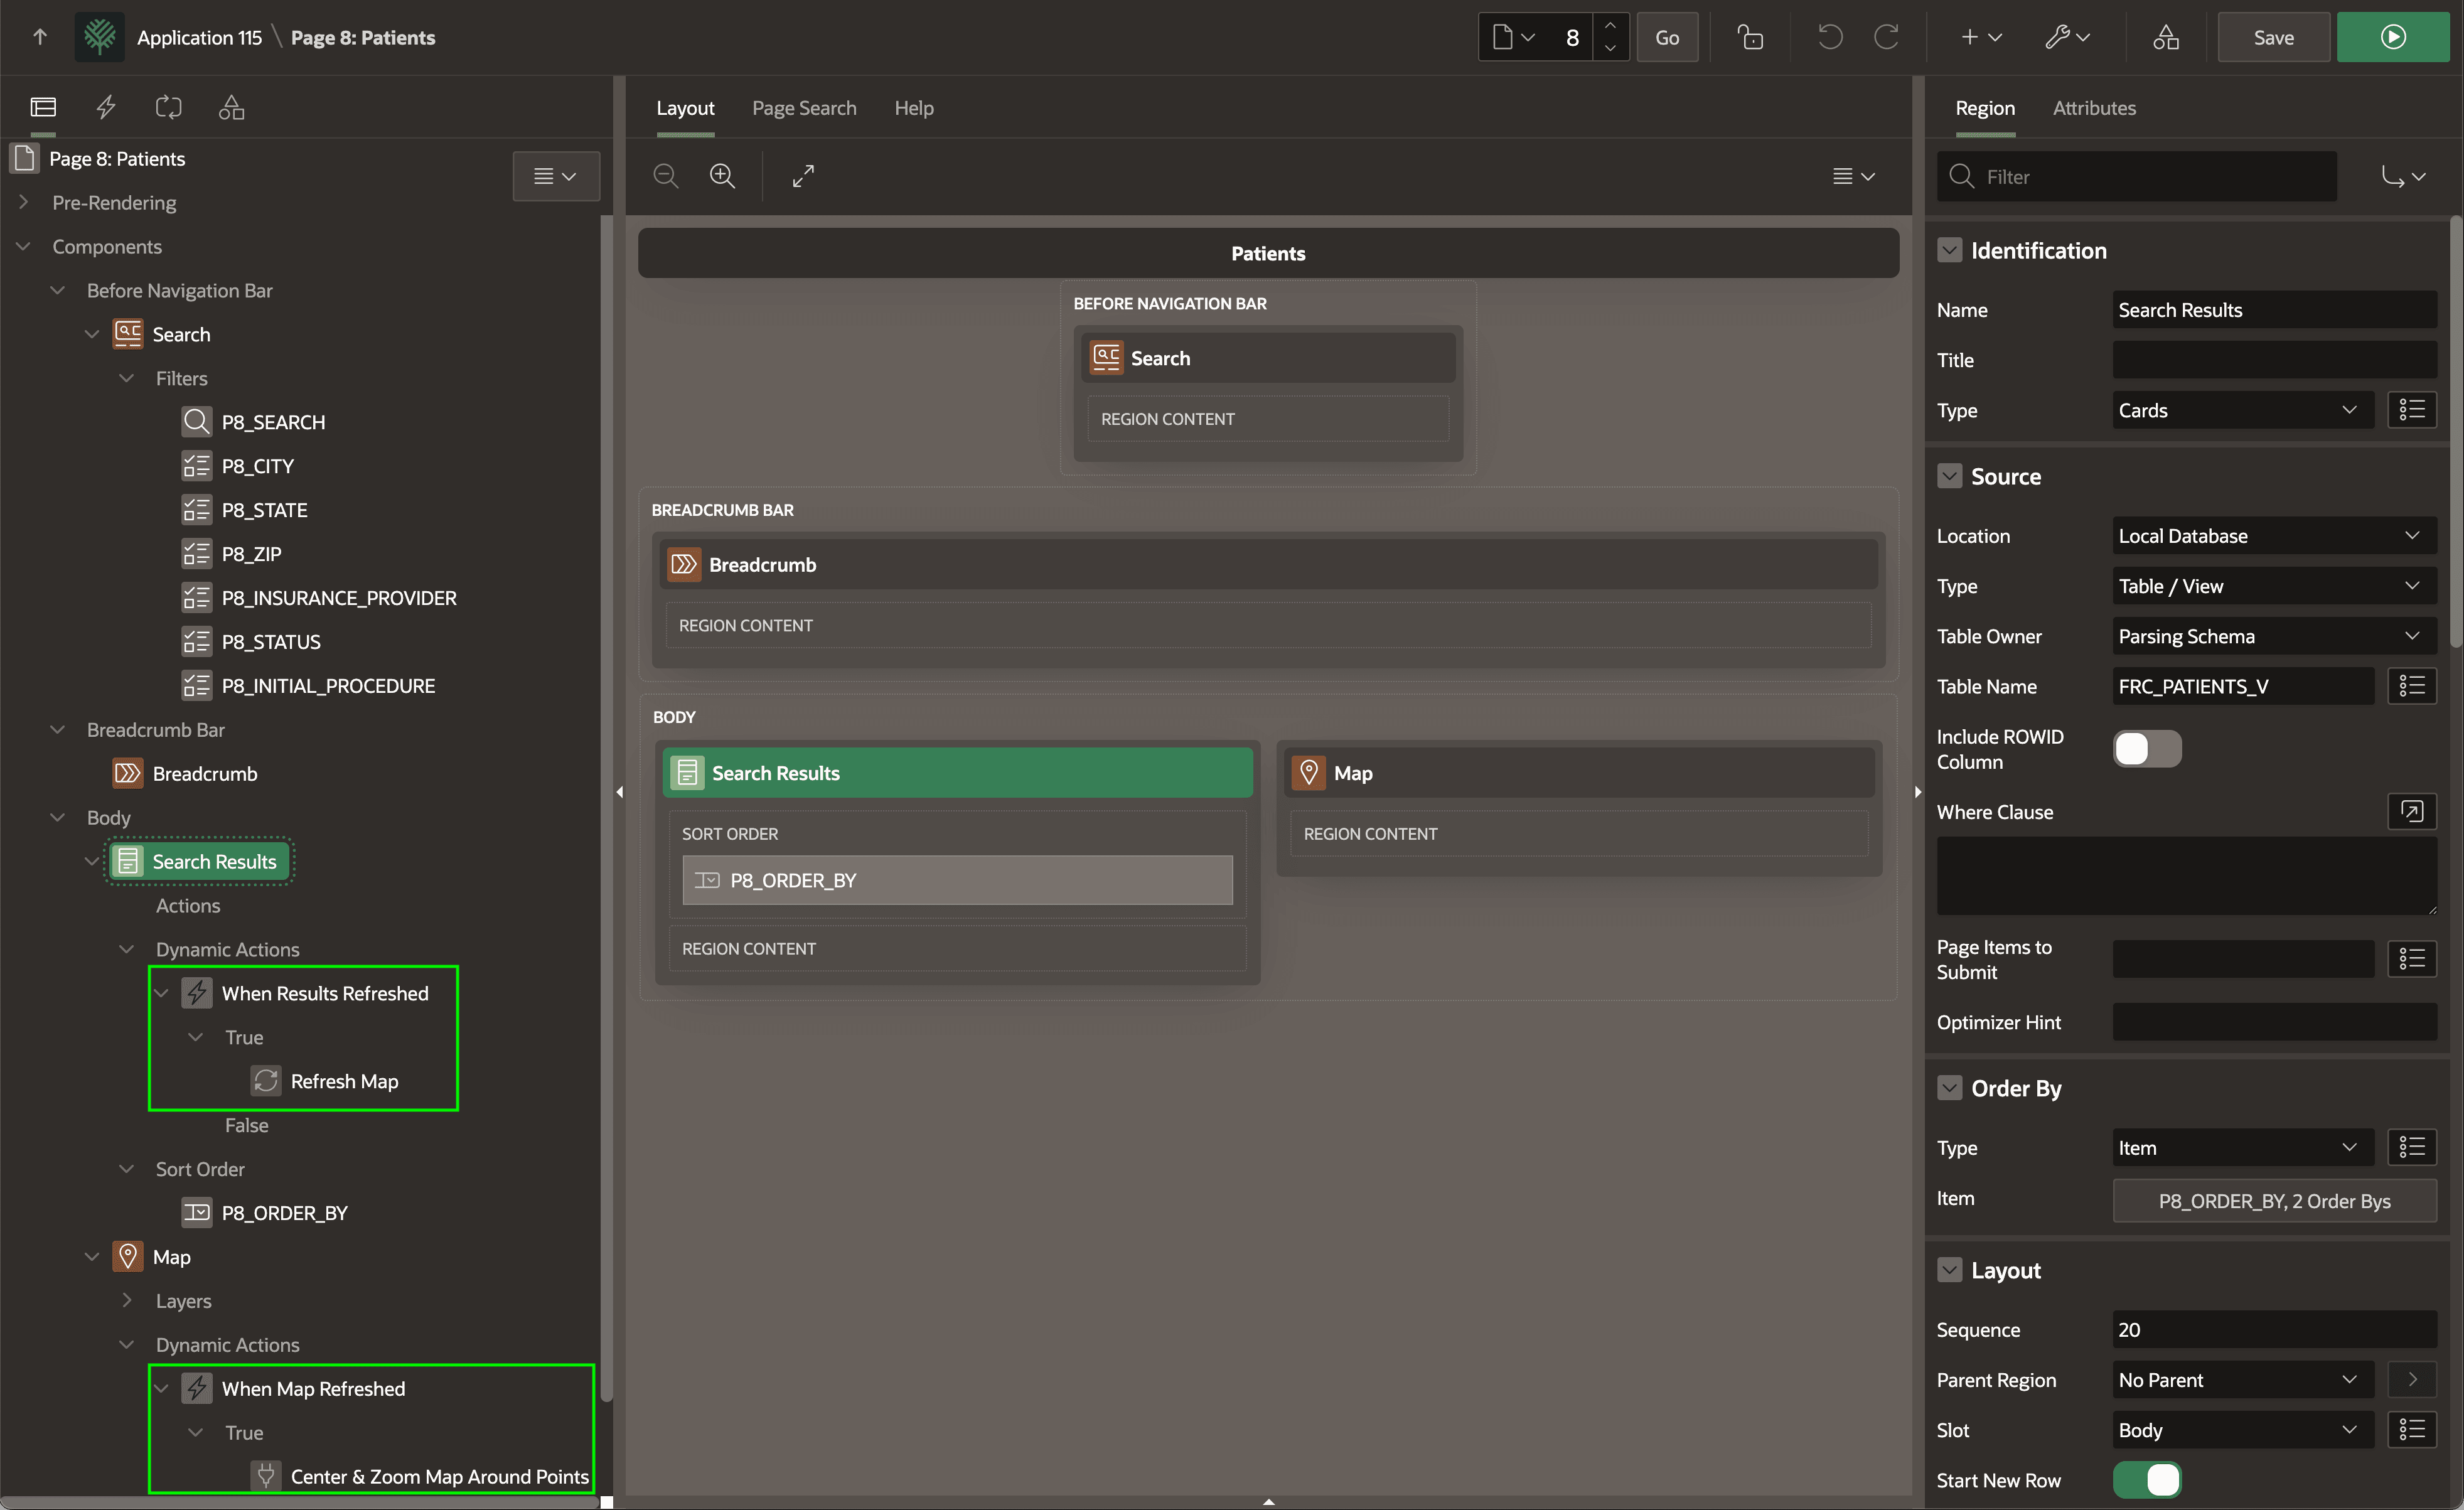Click the Sequence input field

2274,1330
